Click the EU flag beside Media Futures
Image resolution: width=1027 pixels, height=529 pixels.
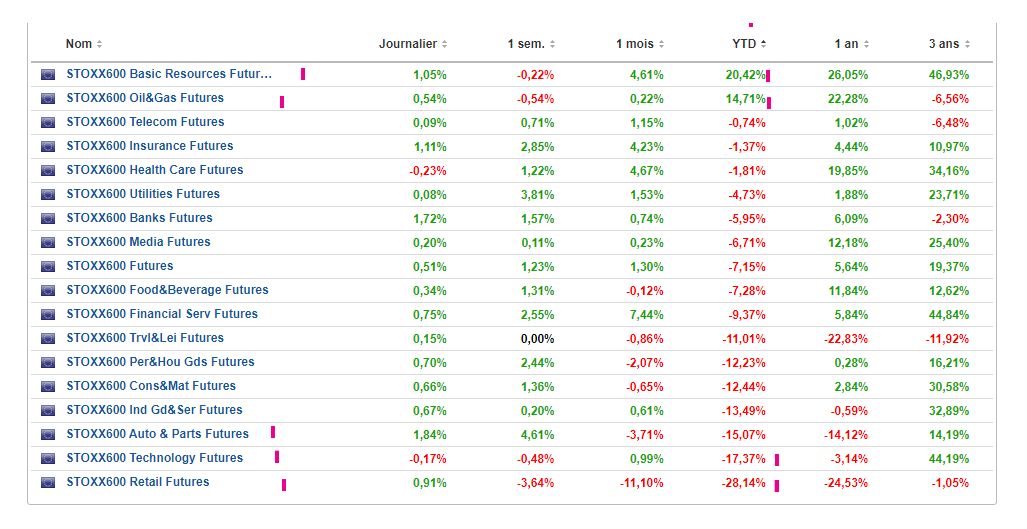[48, 243]
